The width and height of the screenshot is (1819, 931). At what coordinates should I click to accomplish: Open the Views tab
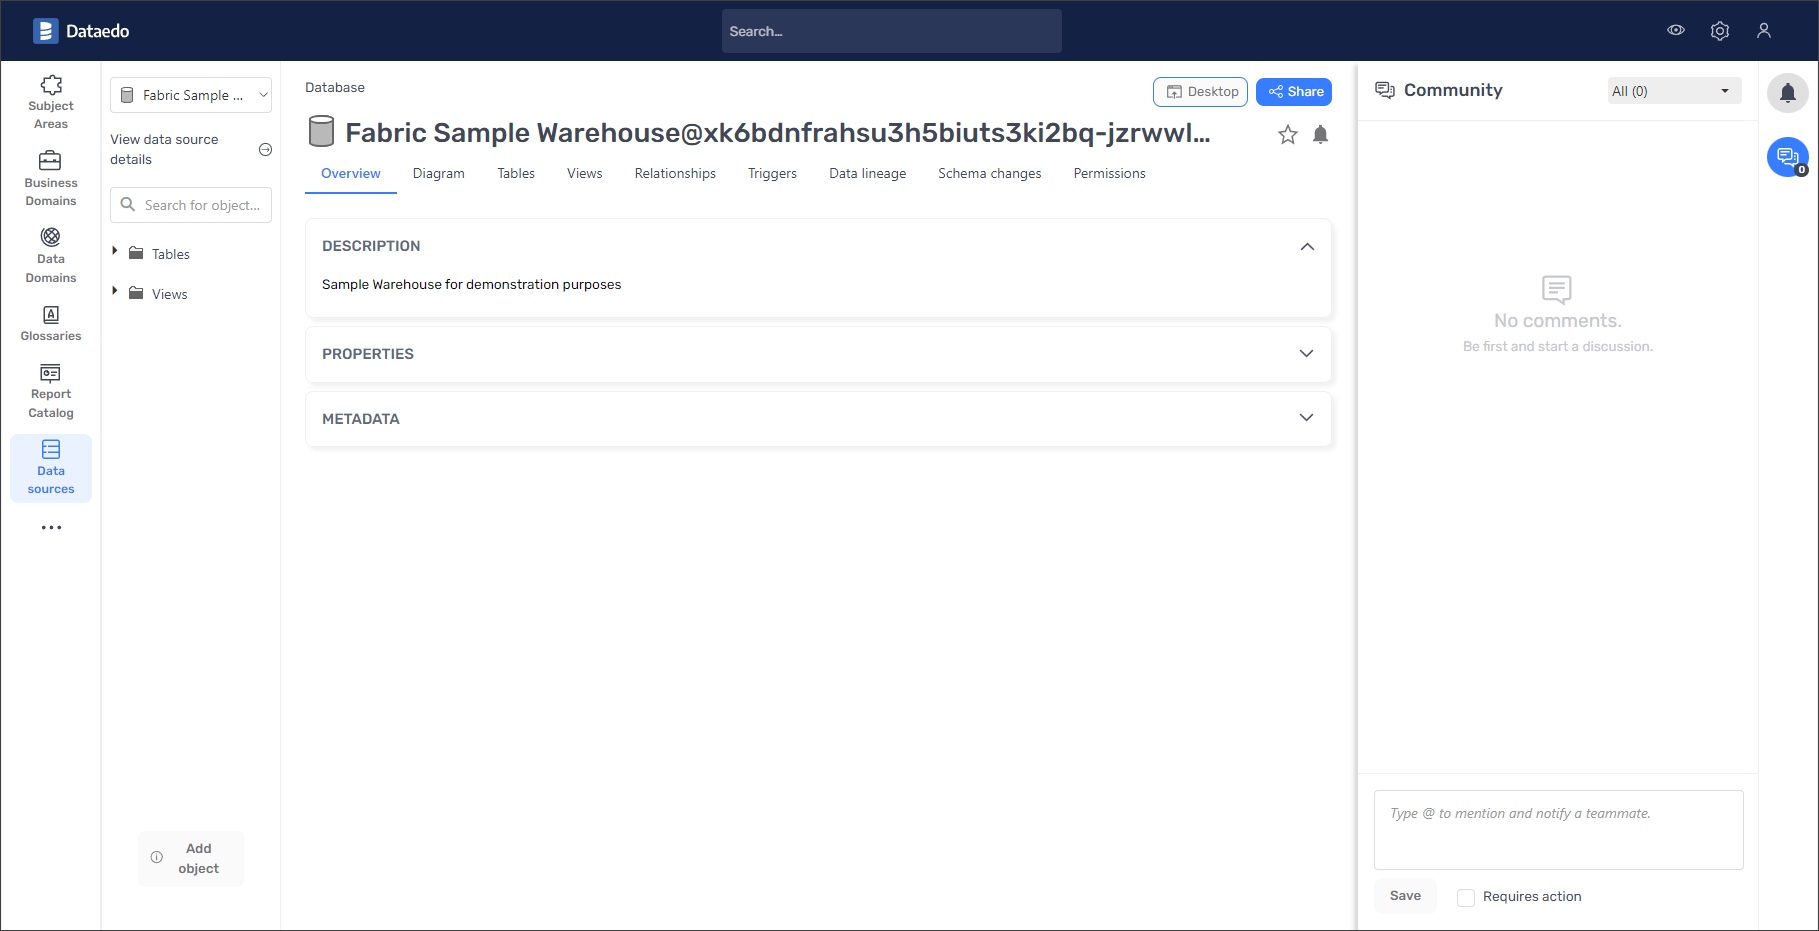pyautogui.click(x=585, y=174)
